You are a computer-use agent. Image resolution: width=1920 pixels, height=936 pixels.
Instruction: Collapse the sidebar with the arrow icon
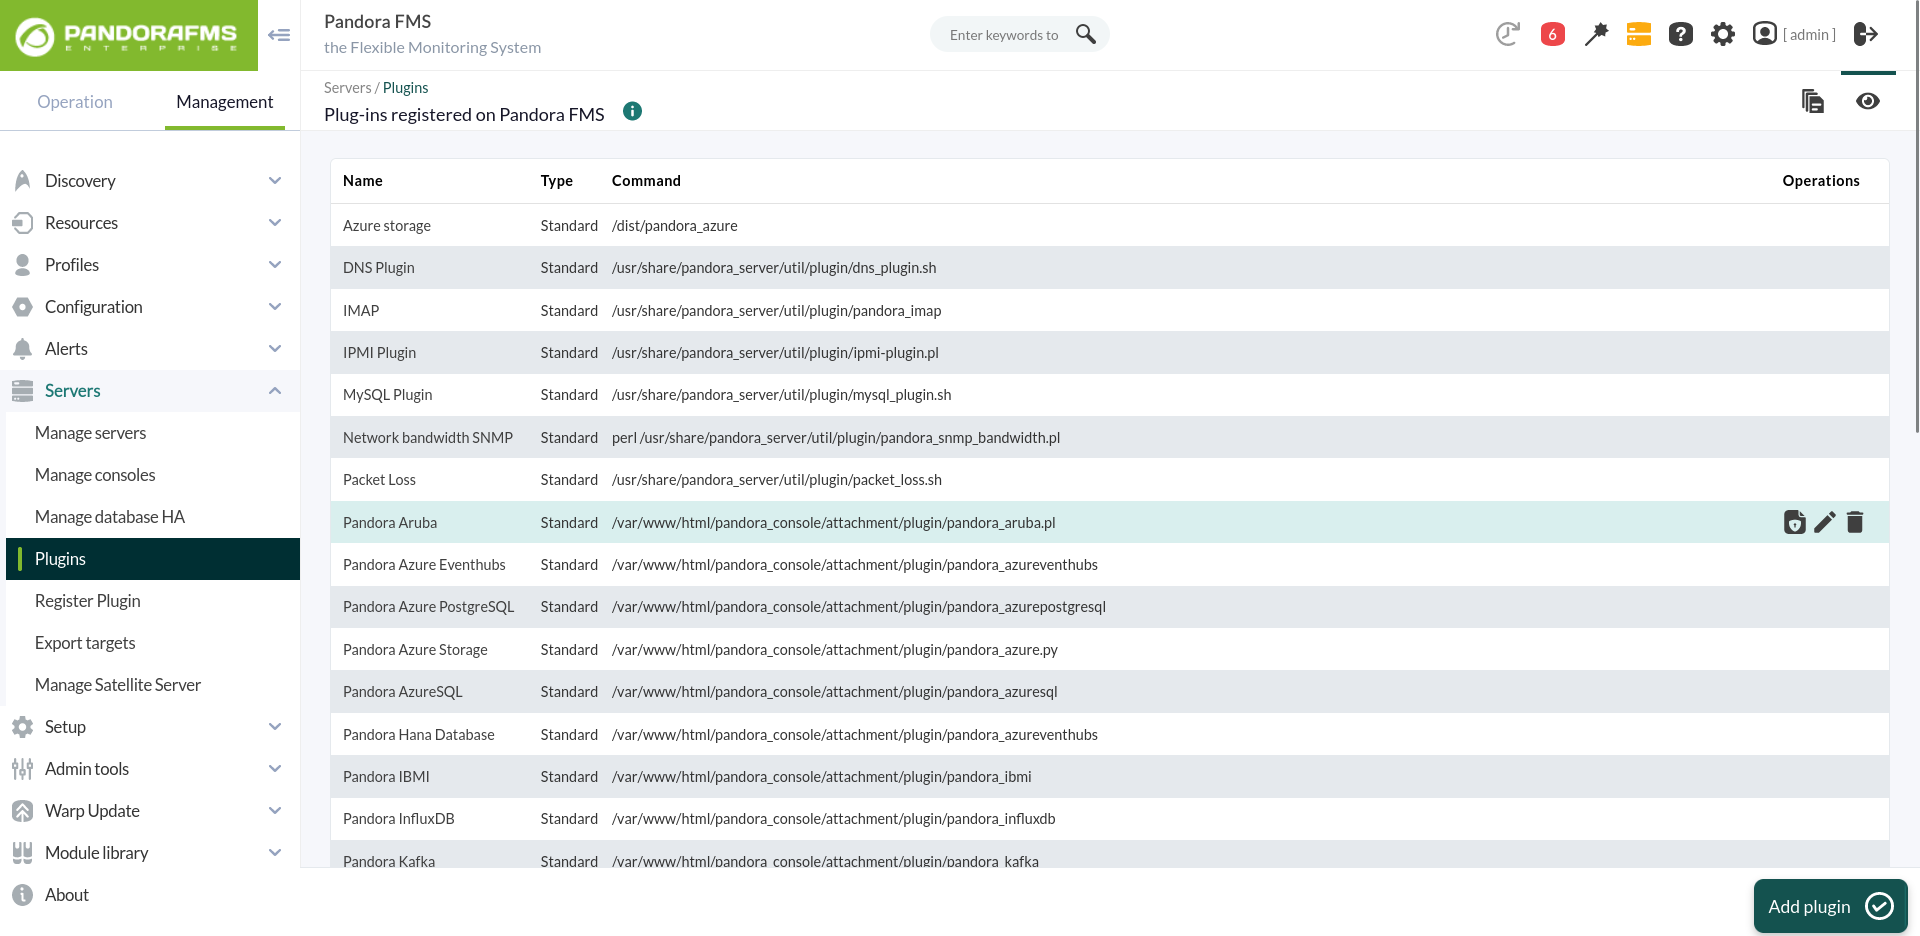pos(279,35)
